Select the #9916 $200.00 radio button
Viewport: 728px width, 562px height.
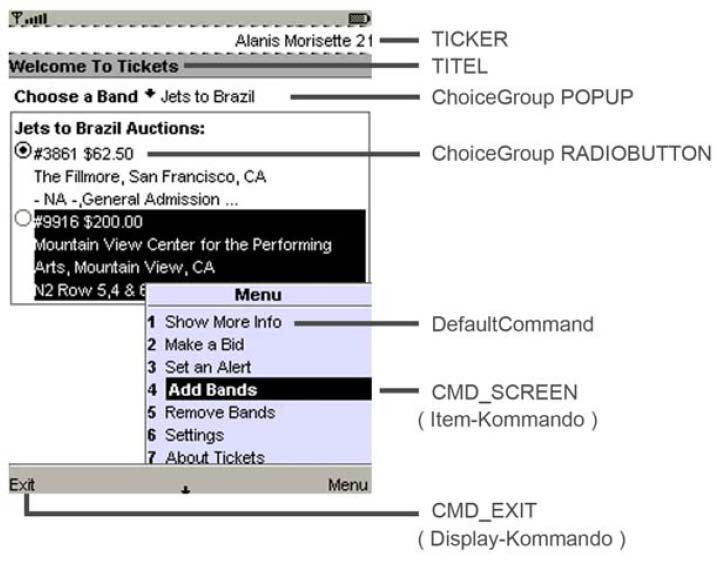click(22, 218)
